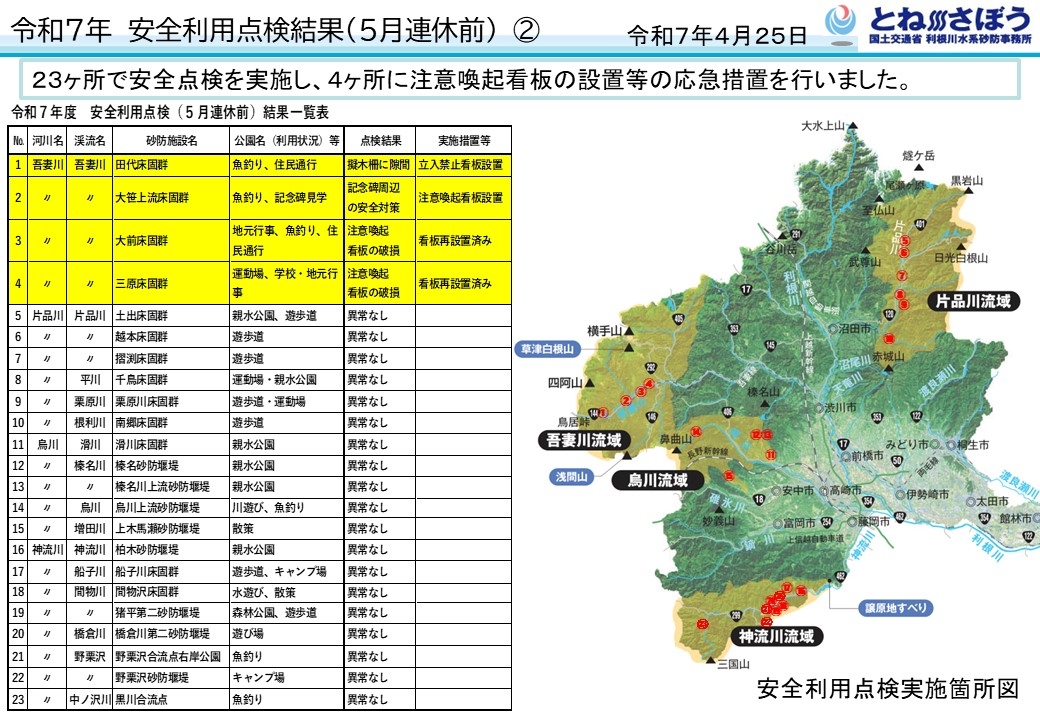Click route 291 shield near 谷川岳

796,234
